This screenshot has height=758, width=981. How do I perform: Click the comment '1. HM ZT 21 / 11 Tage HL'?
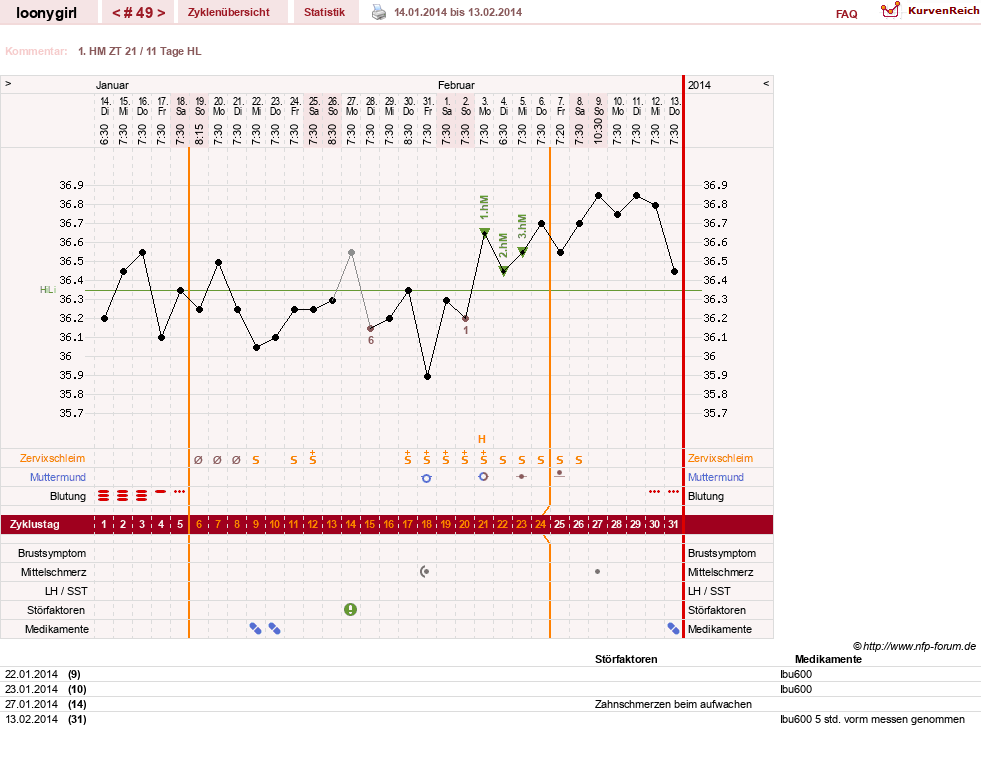pyautogui.click(x=140, y=51)
